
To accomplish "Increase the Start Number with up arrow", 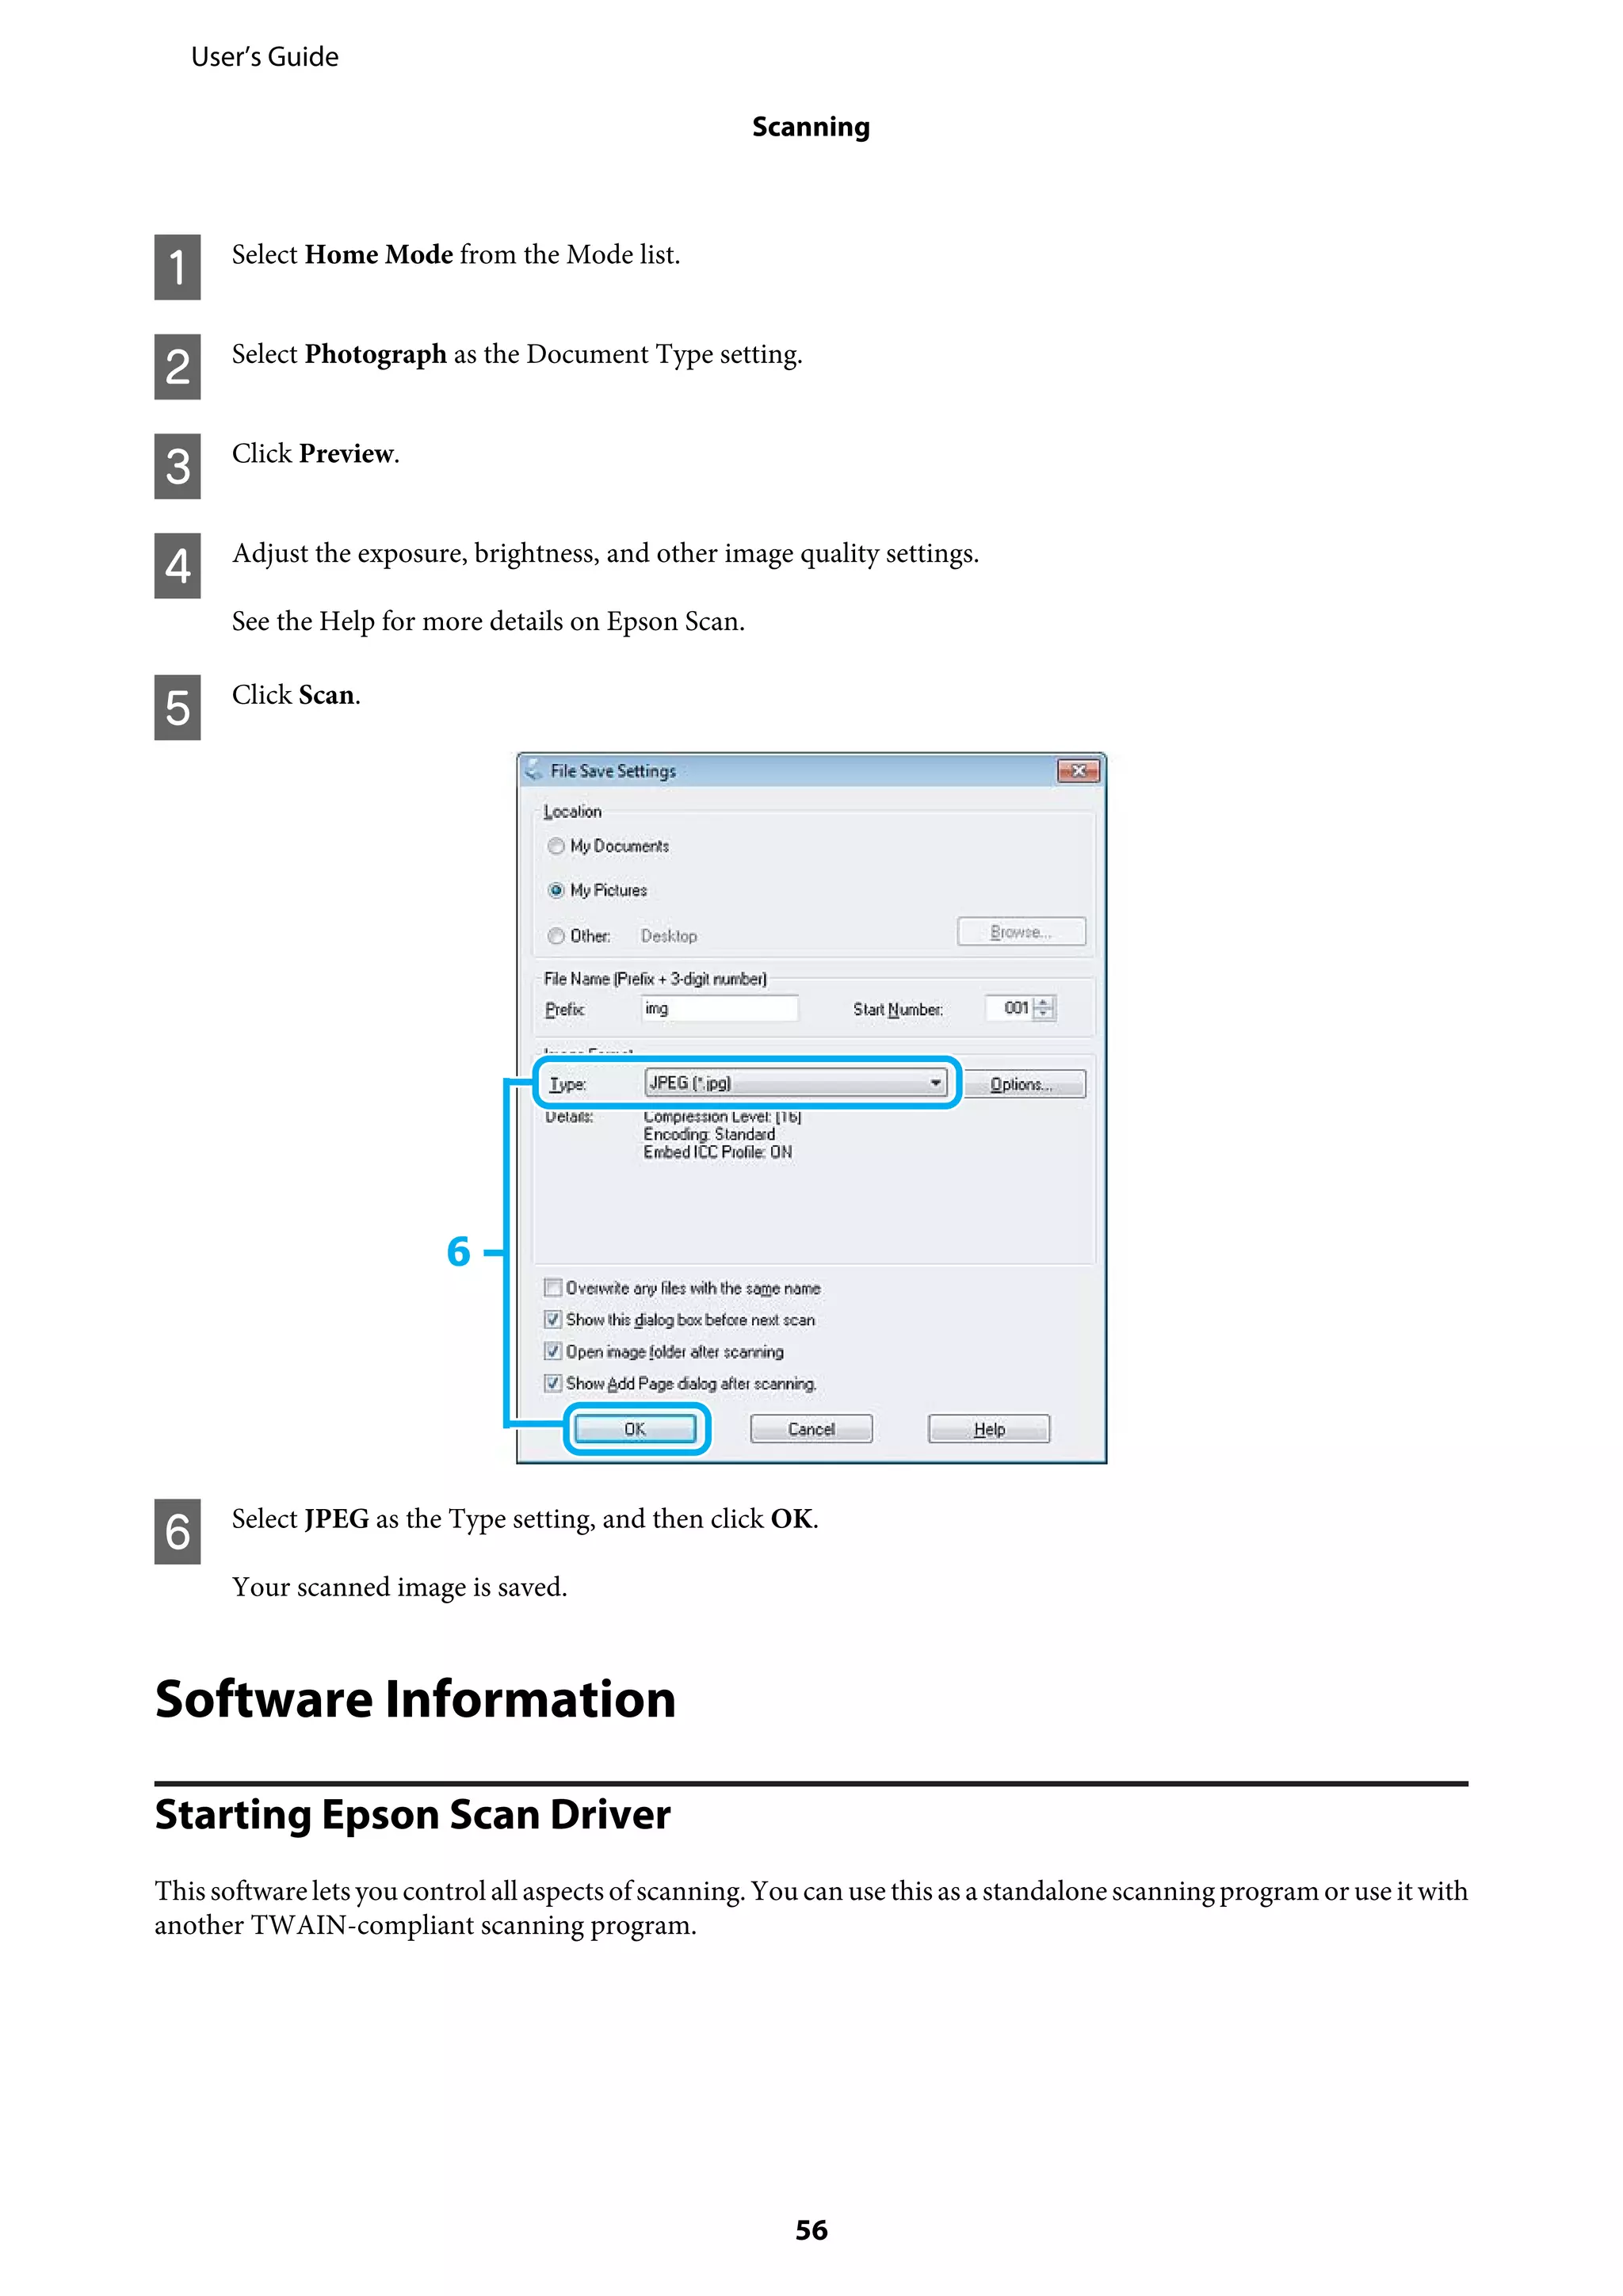I will tap(1044, 1002).
